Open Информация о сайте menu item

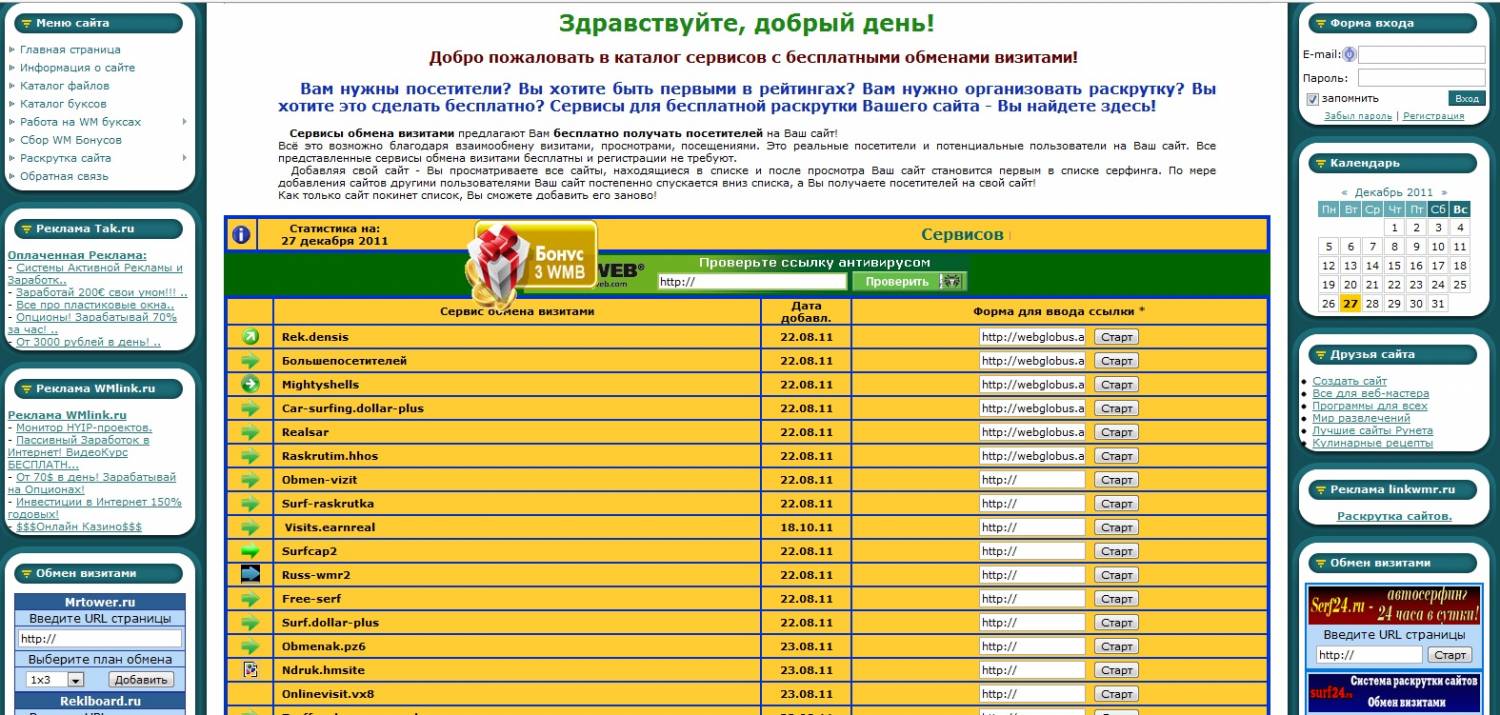point(78,68)
